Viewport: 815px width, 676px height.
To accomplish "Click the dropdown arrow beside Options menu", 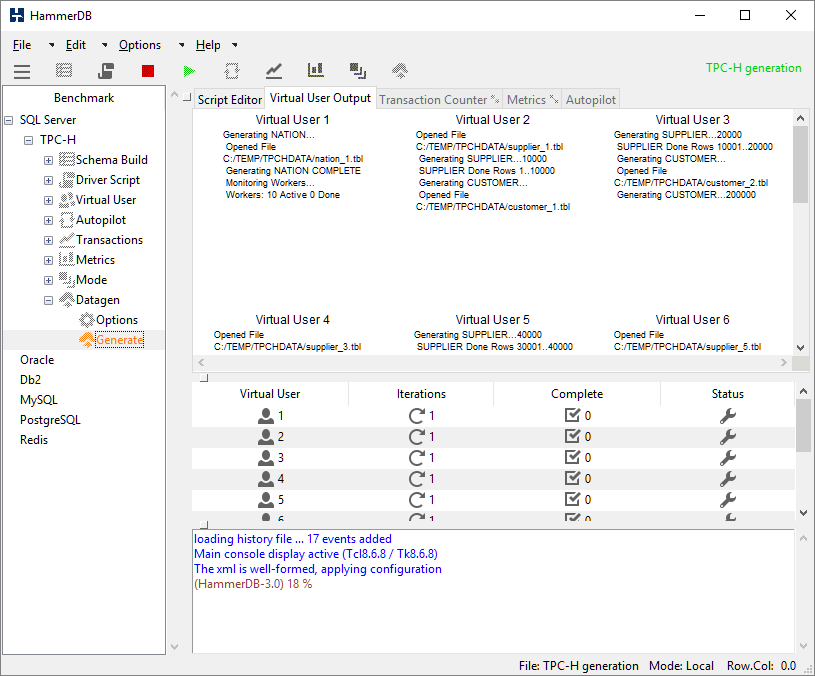I will pyautogui.click(x=181, y=45).
